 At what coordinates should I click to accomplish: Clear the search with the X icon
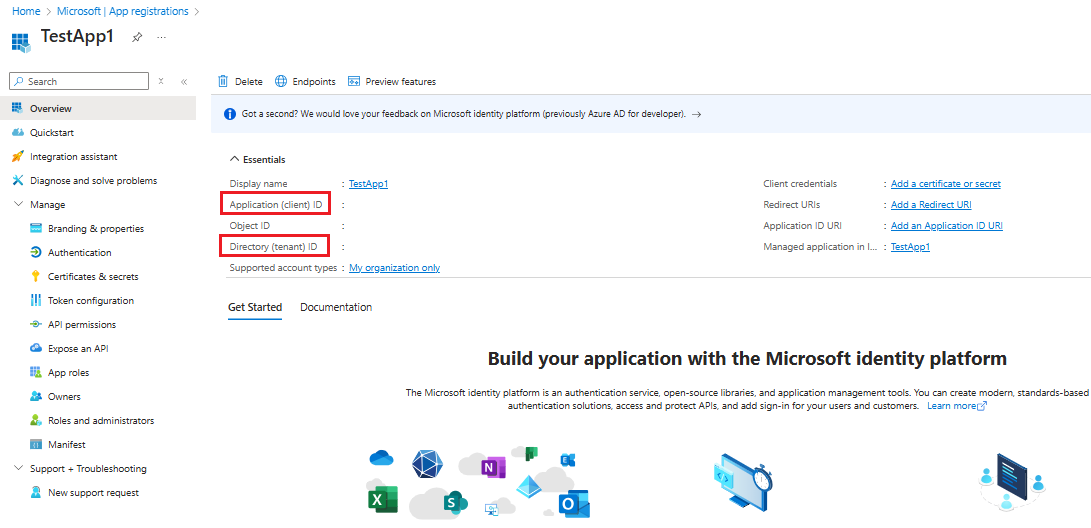pyautogui.click(x=161, y=81)
